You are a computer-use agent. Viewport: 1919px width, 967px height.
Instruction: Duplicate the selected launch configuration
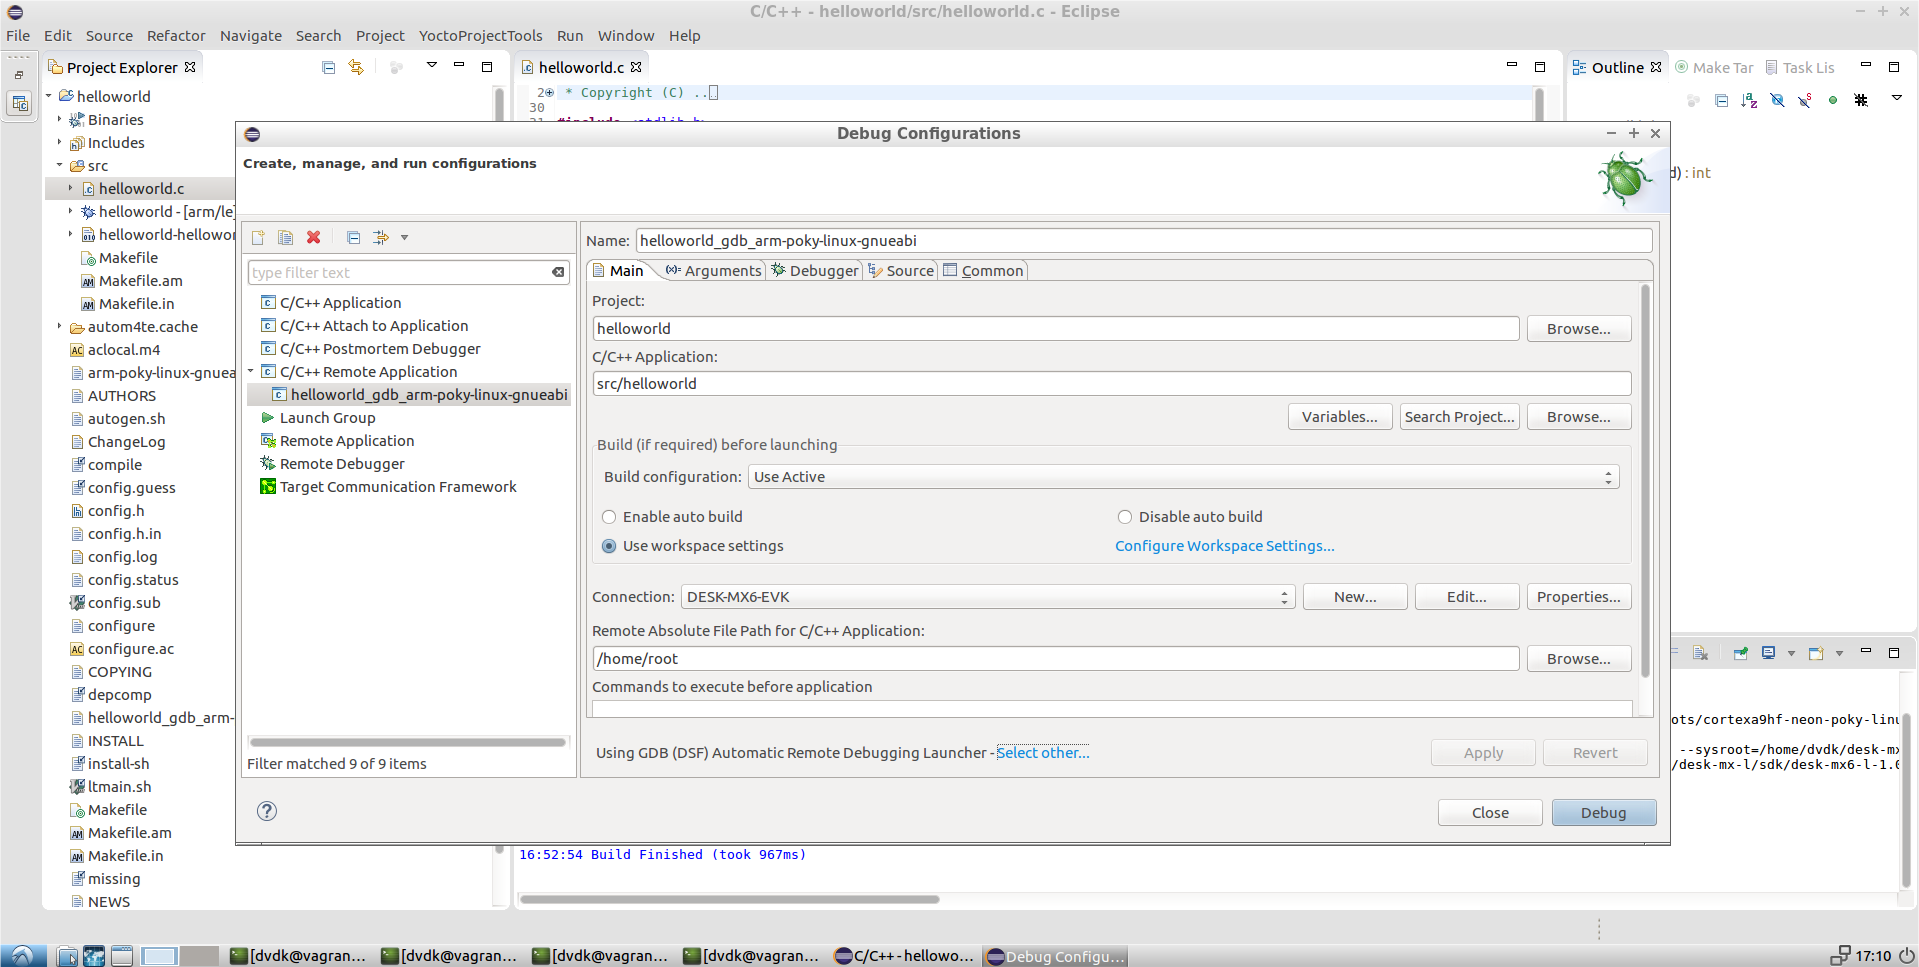(x=285, y=238)
